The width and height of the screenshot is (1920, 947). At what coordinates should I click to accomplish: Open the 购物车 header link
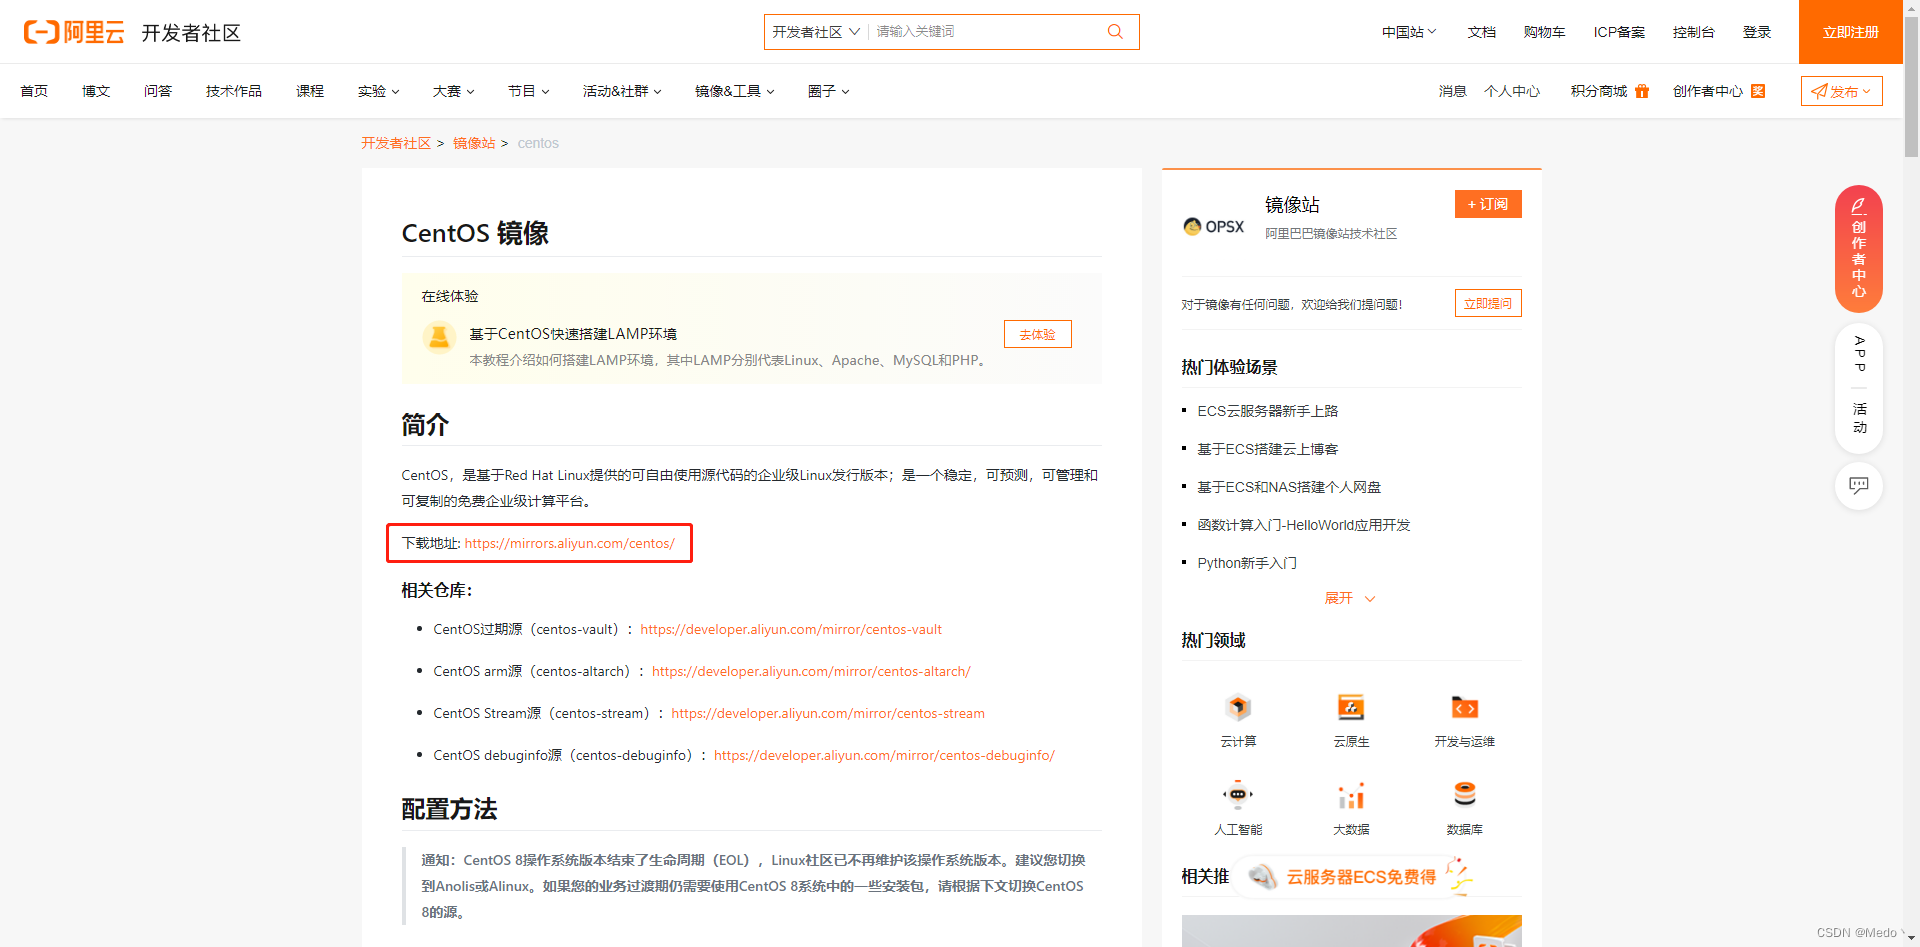coord(1544,32)
